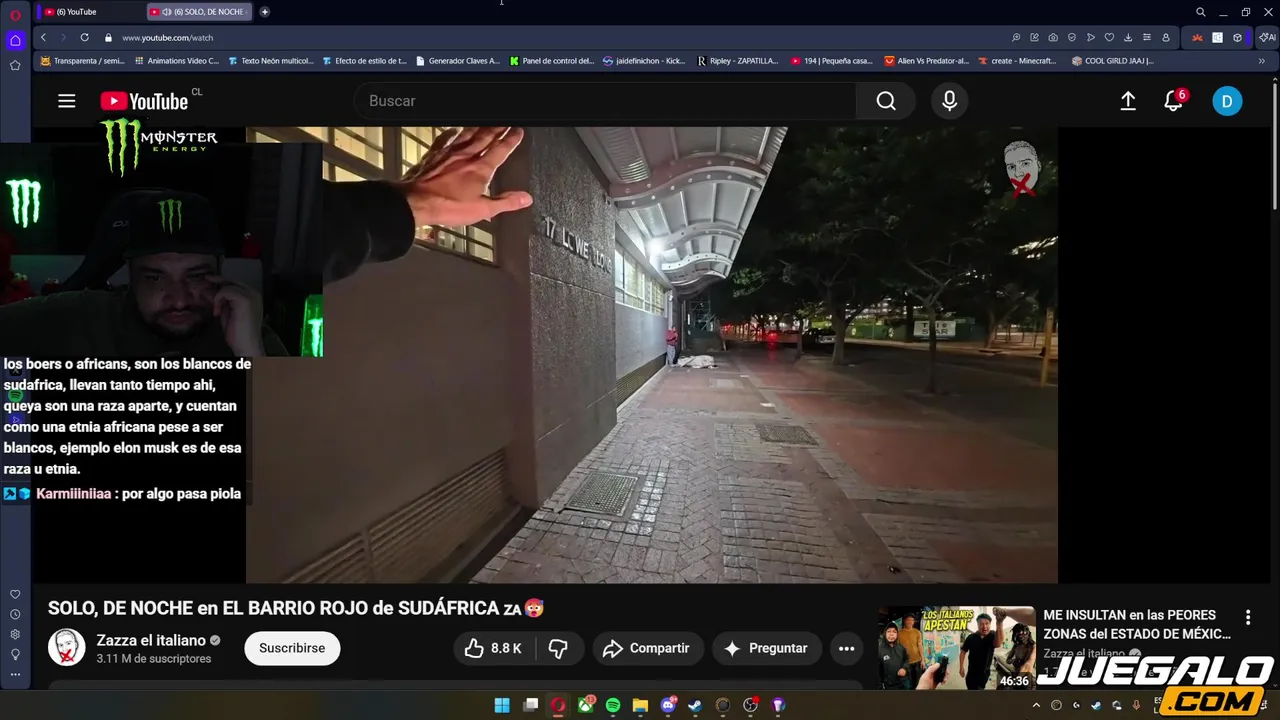Click on the video player

[652, 354]
